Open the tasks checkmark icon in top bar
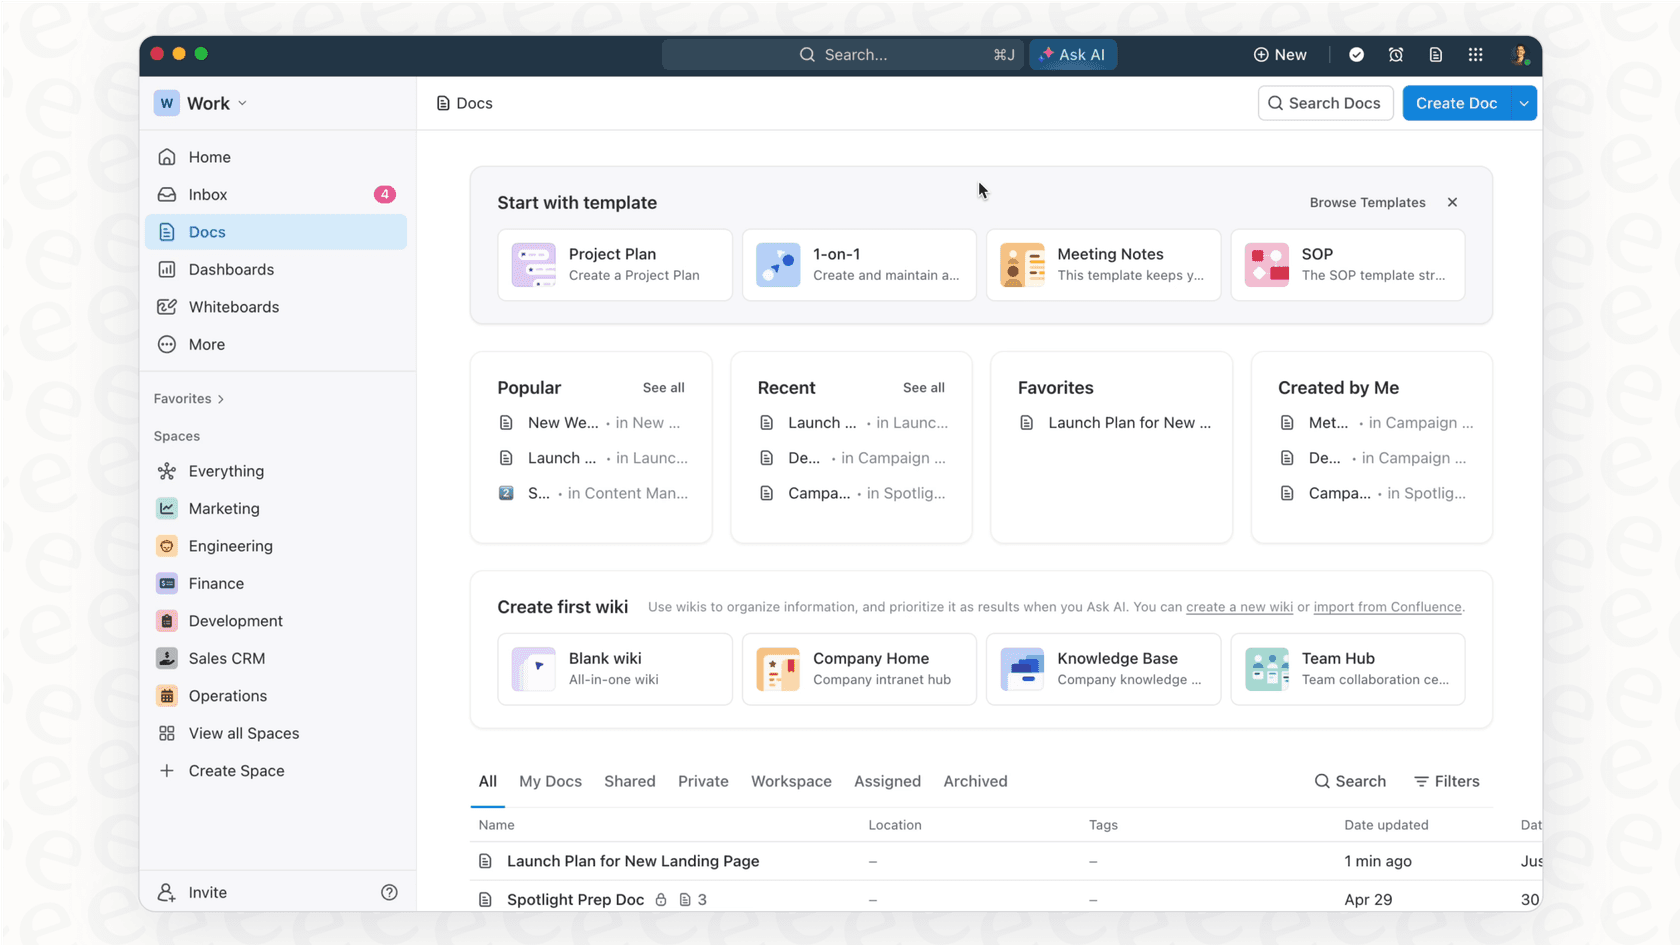This screenshot has height=945, width=1680. click(x=1356, y=55)
